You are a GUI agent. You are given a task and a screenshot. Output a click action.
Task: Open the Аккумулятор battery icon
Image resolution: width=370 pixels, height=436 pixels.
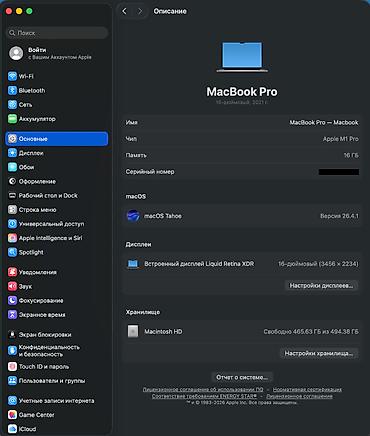click(12, 119)
